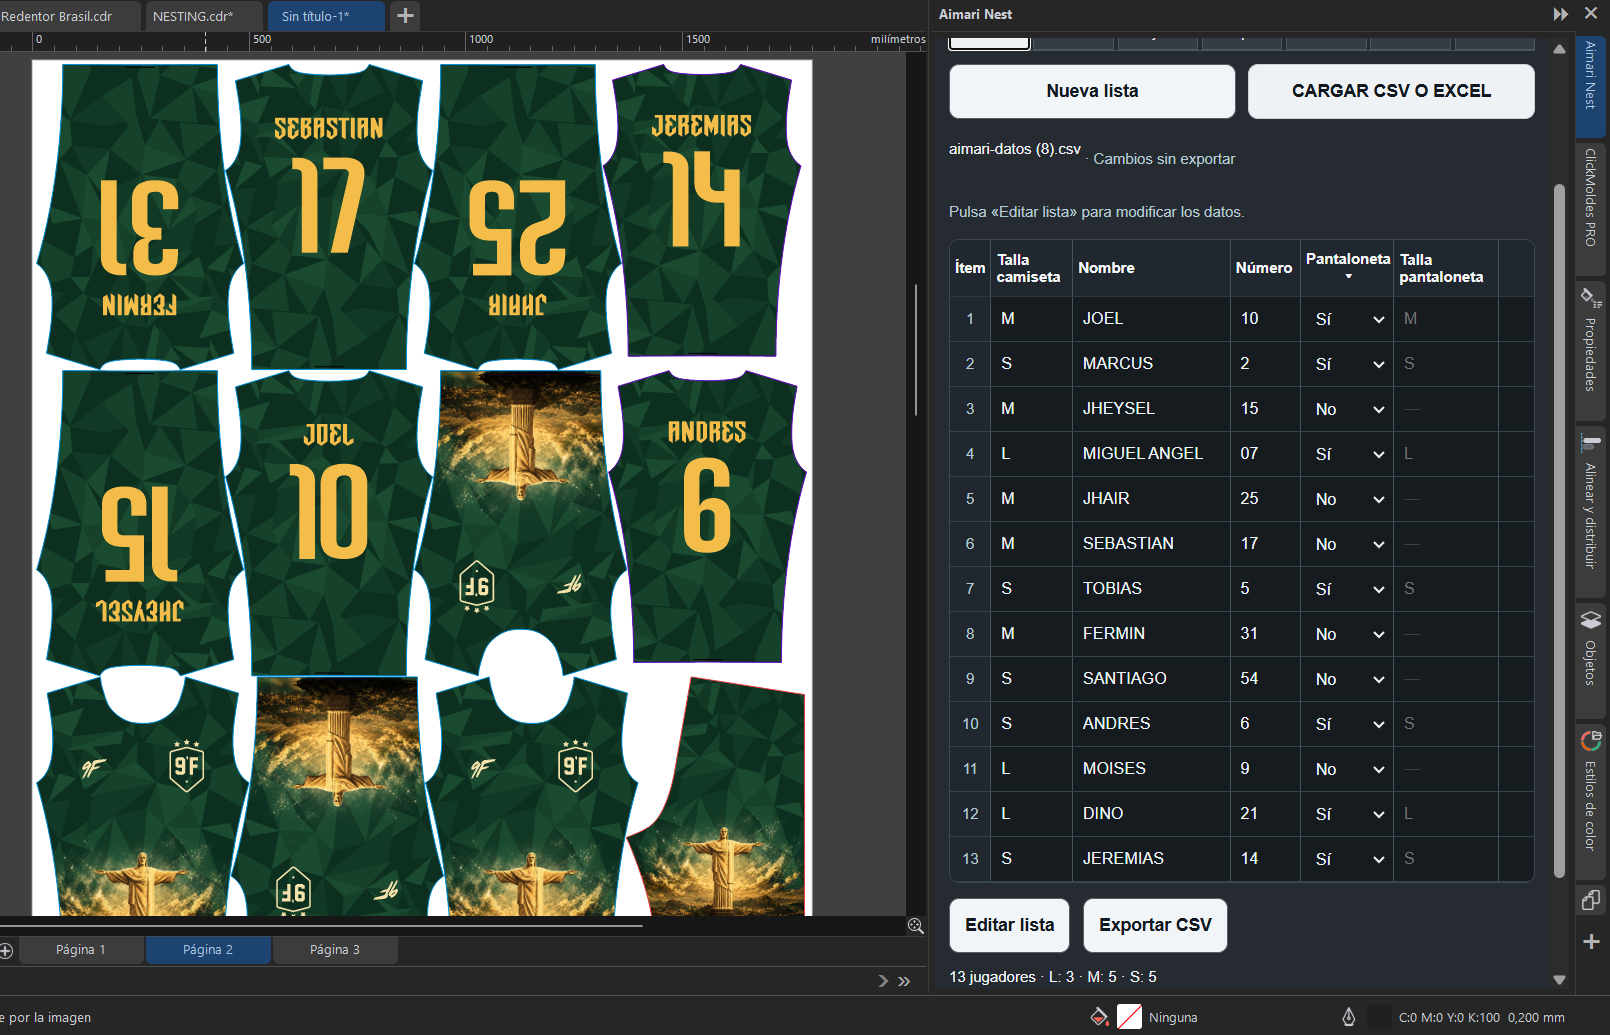Viewport: 1610px width, 1035px height.
Task: Select the SEBASTIAN 17 jersey piece on the canvas
Action: (x=328, y=215)
